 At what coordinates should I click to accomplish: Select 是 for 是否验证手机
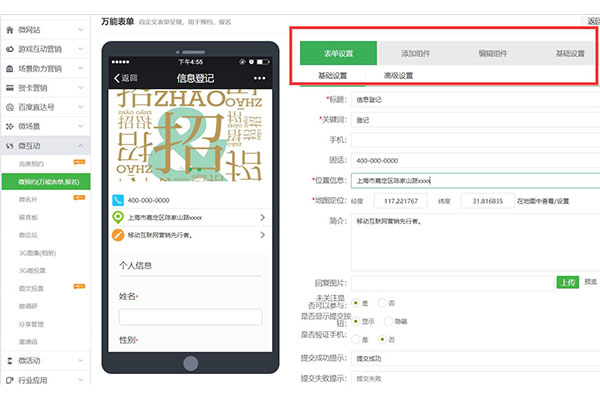point(355,339)
